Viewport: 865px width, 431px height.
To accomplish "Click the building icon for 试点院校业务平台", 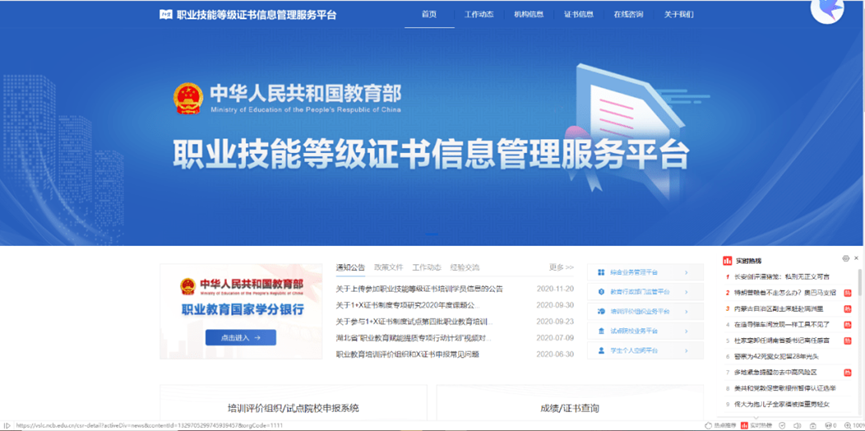I will (601, 331).
